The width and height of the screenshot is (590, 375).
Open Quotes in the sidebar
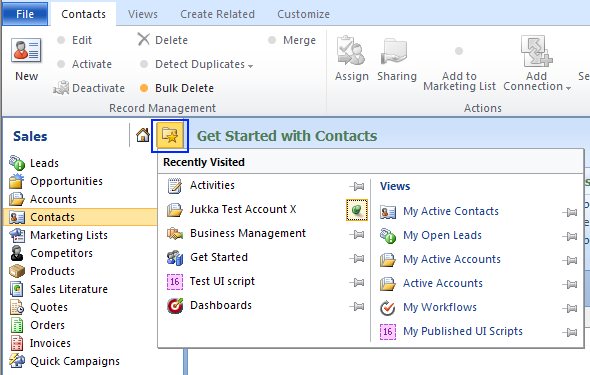tap(38, 307)
